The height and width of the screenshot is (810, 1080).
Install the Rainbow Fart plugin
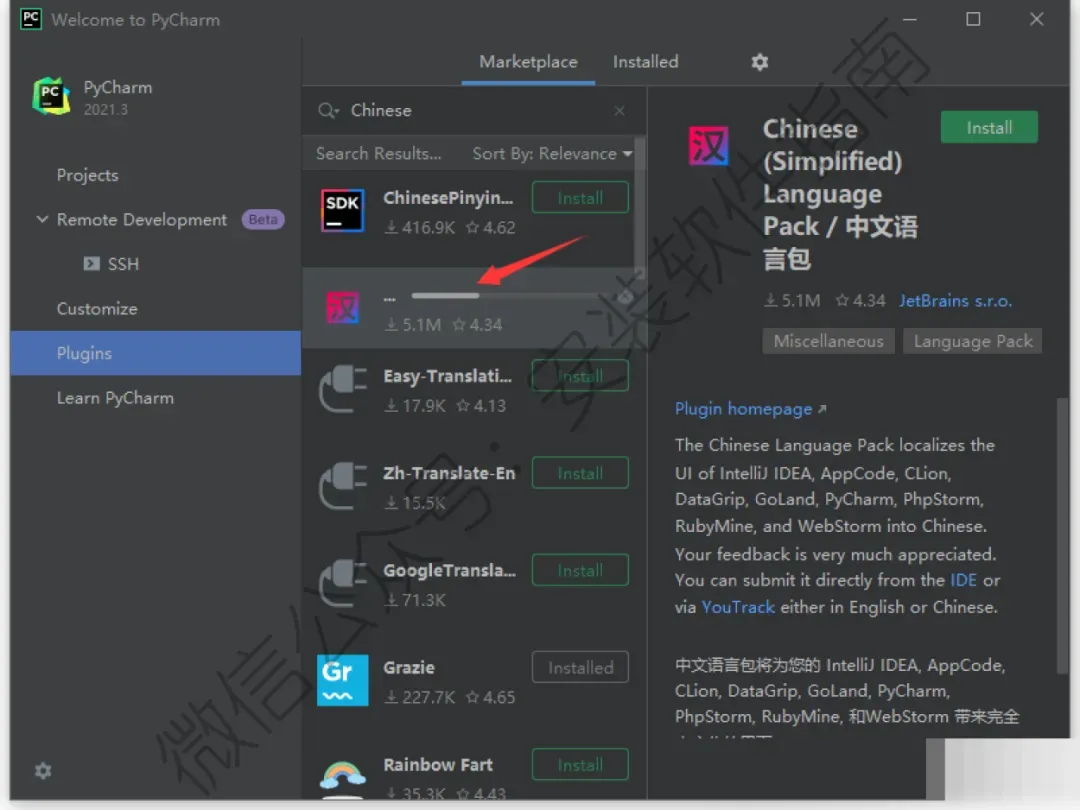coord(580,765)
